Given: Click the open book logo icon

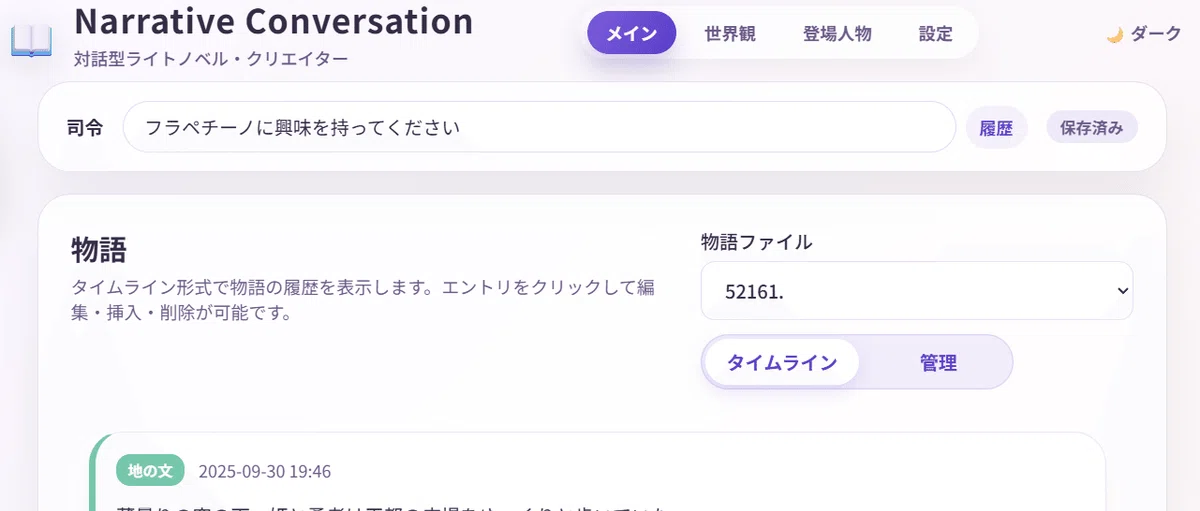Looking at the screenshot, I should tap(31, 42).
